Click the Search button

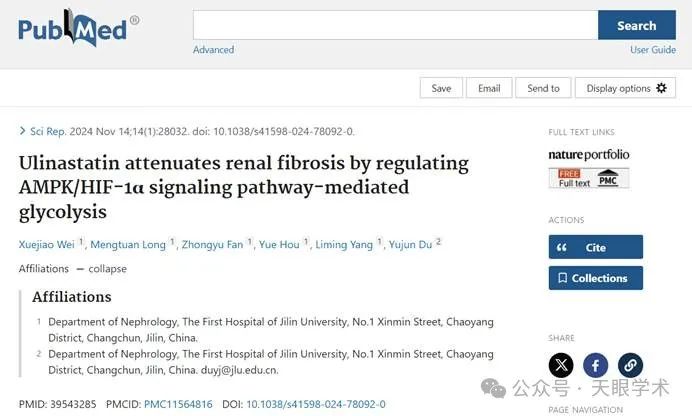pos(637,26)
